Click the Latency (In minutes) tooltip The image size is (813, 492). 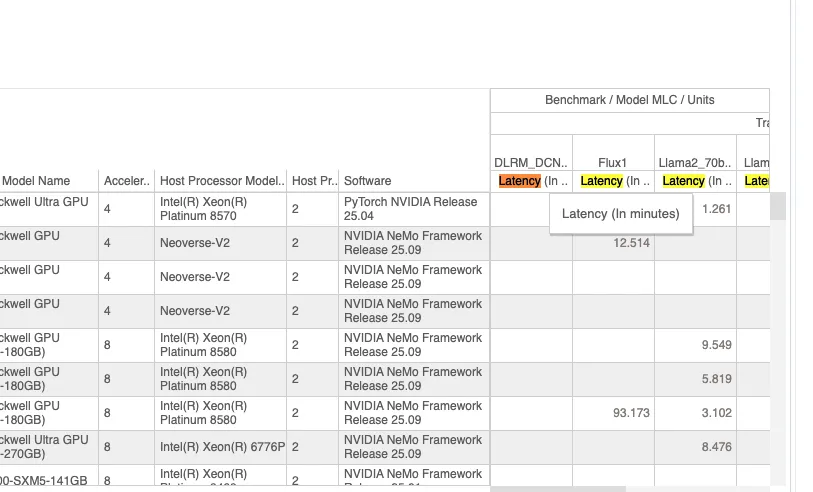coord(620,213)
